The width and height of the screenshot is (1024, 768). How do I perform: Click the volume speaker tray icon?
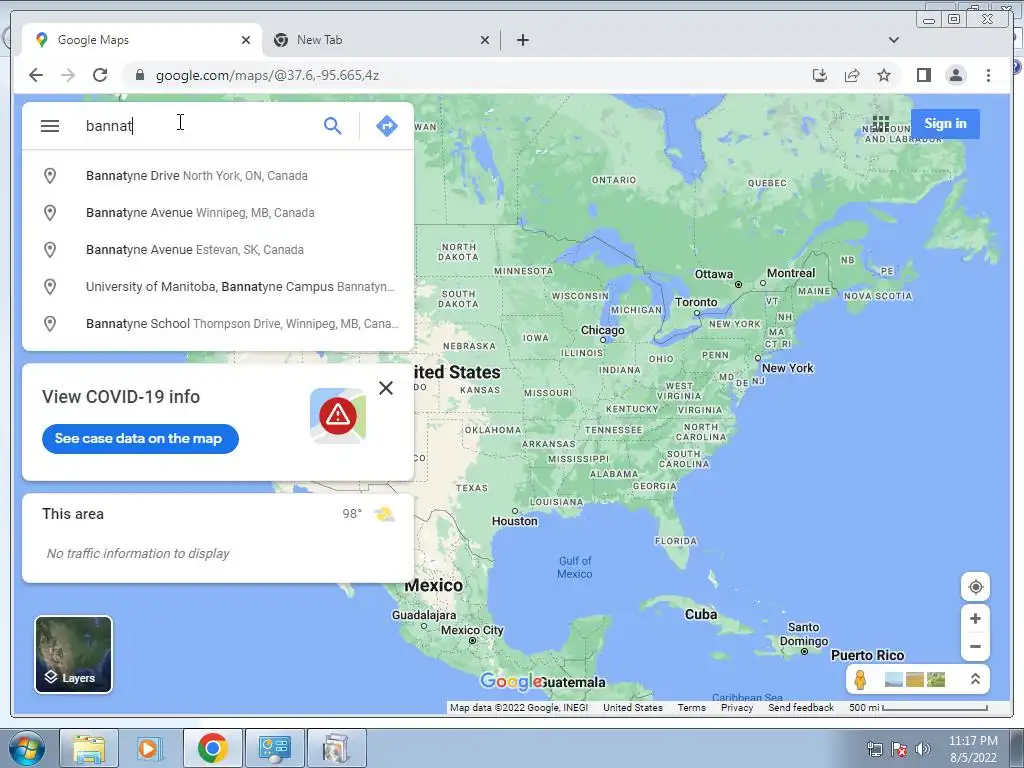(x=923, y=749)
